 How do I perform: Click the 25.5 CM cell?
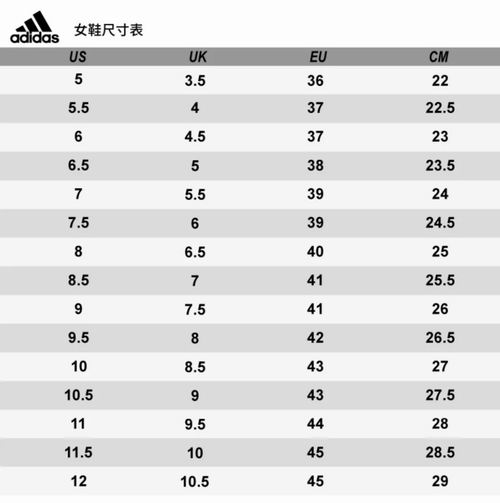[x=440, y=280]
